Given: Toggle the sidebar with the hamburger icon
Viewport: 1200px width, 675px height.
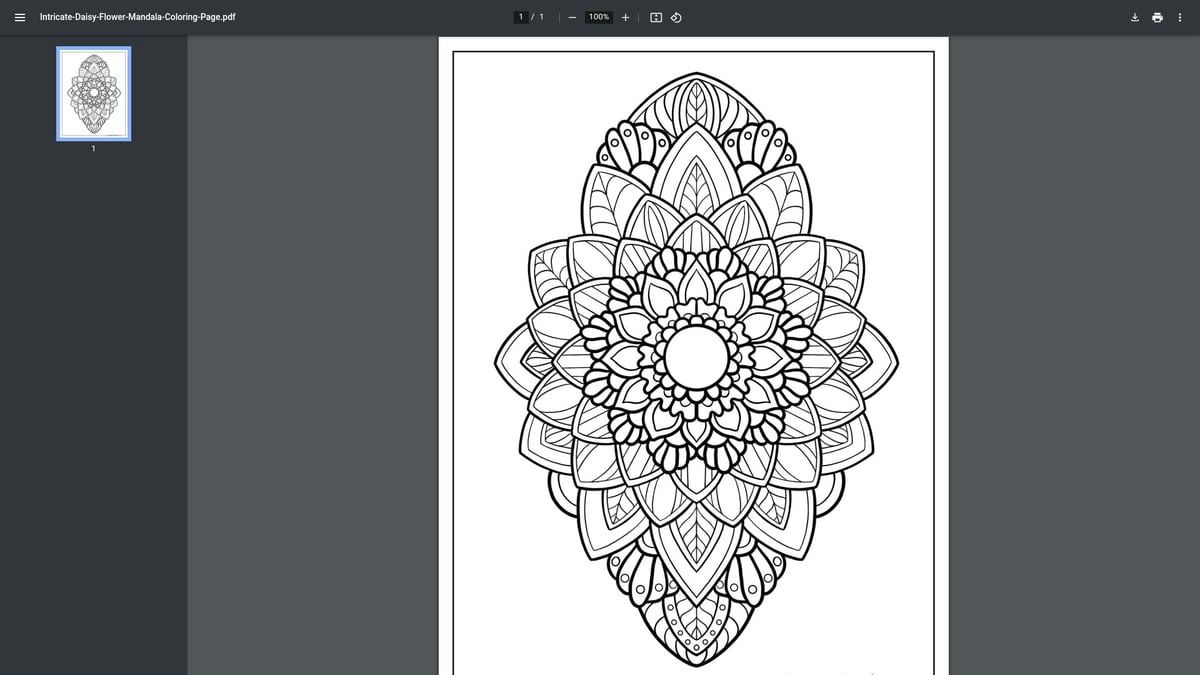Looking at the screenshot, I should coord(20,17).
